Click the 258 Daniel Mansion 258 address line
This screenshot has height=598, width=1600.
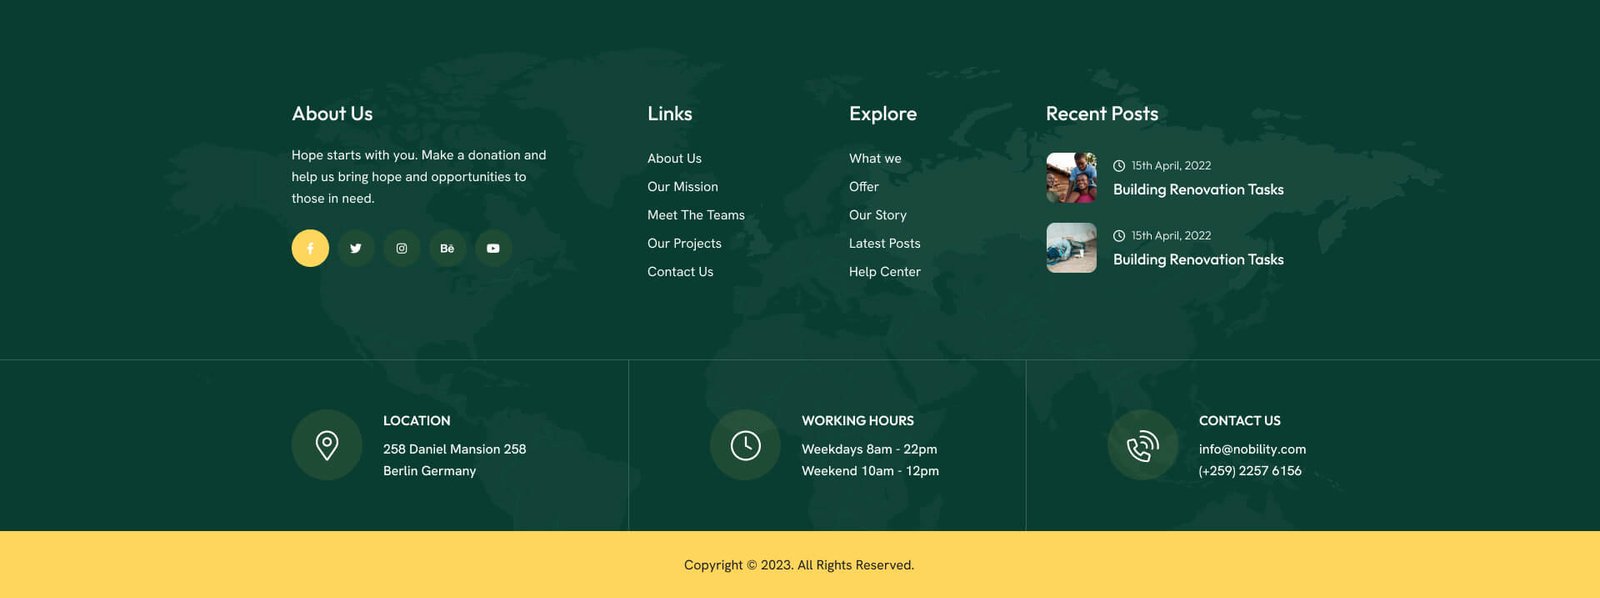pyautogui.click(x=454, y=449)
